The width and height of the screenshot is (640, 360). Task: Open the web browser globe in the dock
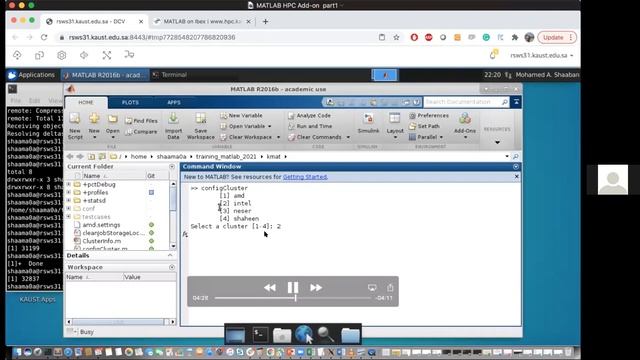coord(304,334)
